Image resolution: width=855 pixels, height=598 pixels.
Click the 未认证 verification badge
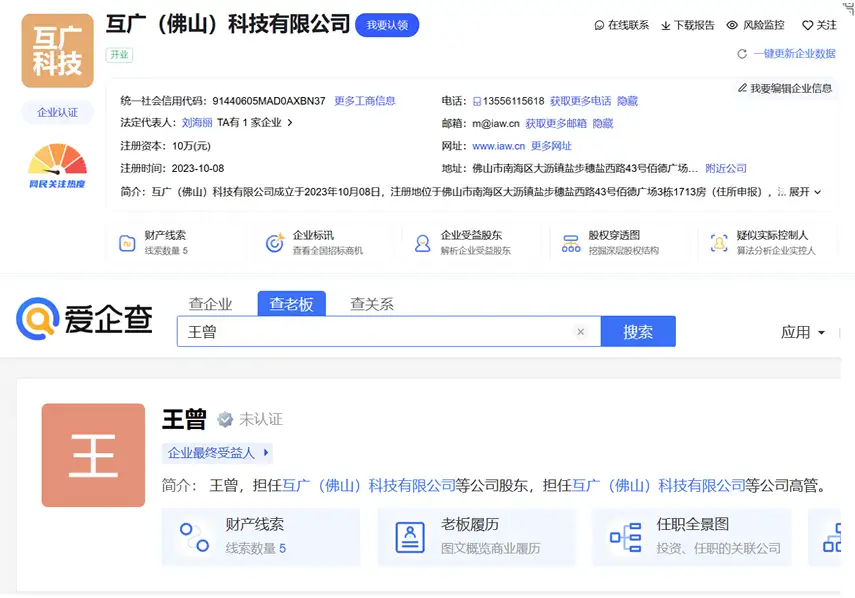[250, 419]
